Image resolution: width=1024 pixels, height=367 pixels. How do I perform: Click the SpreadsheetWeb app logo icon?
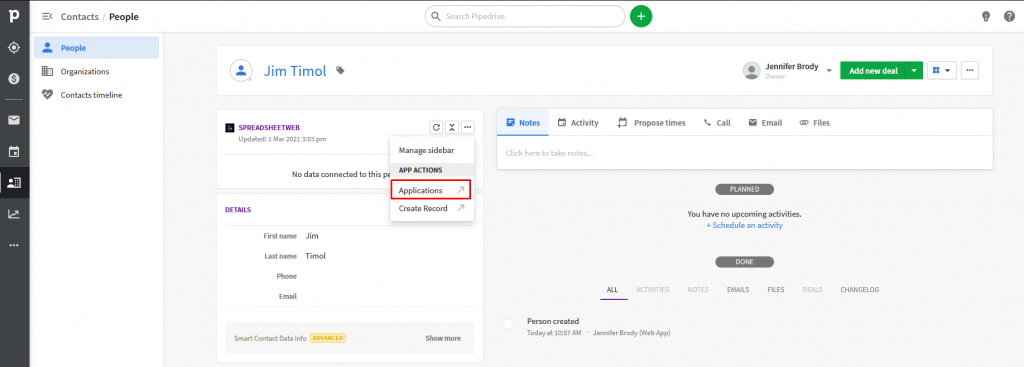point(229,128)
